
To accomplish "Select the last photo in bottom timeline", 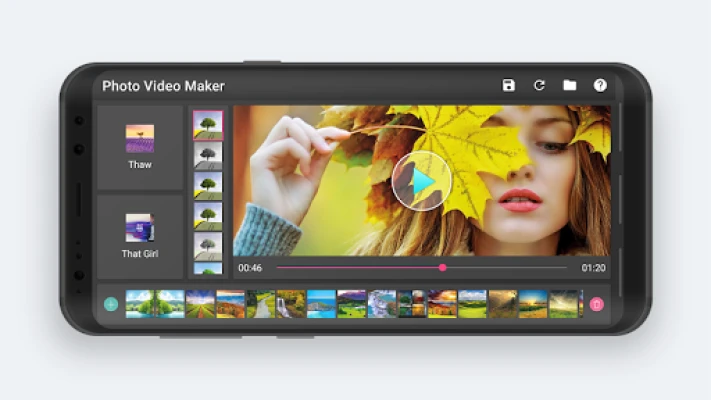I will click(x=564, y=304).
